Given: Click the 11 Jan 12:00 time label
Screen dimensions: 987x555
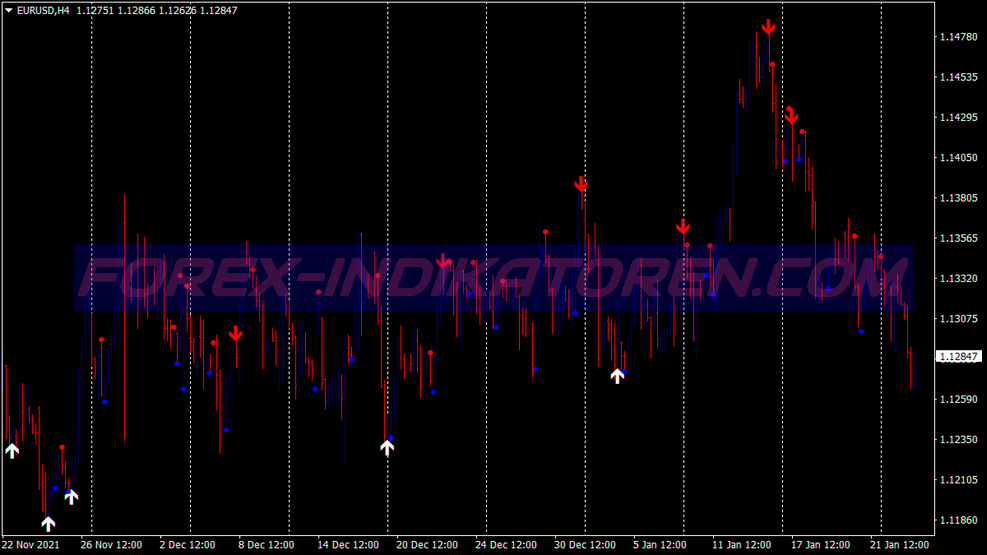Looking at the screenshot, I should click(742, 545).
